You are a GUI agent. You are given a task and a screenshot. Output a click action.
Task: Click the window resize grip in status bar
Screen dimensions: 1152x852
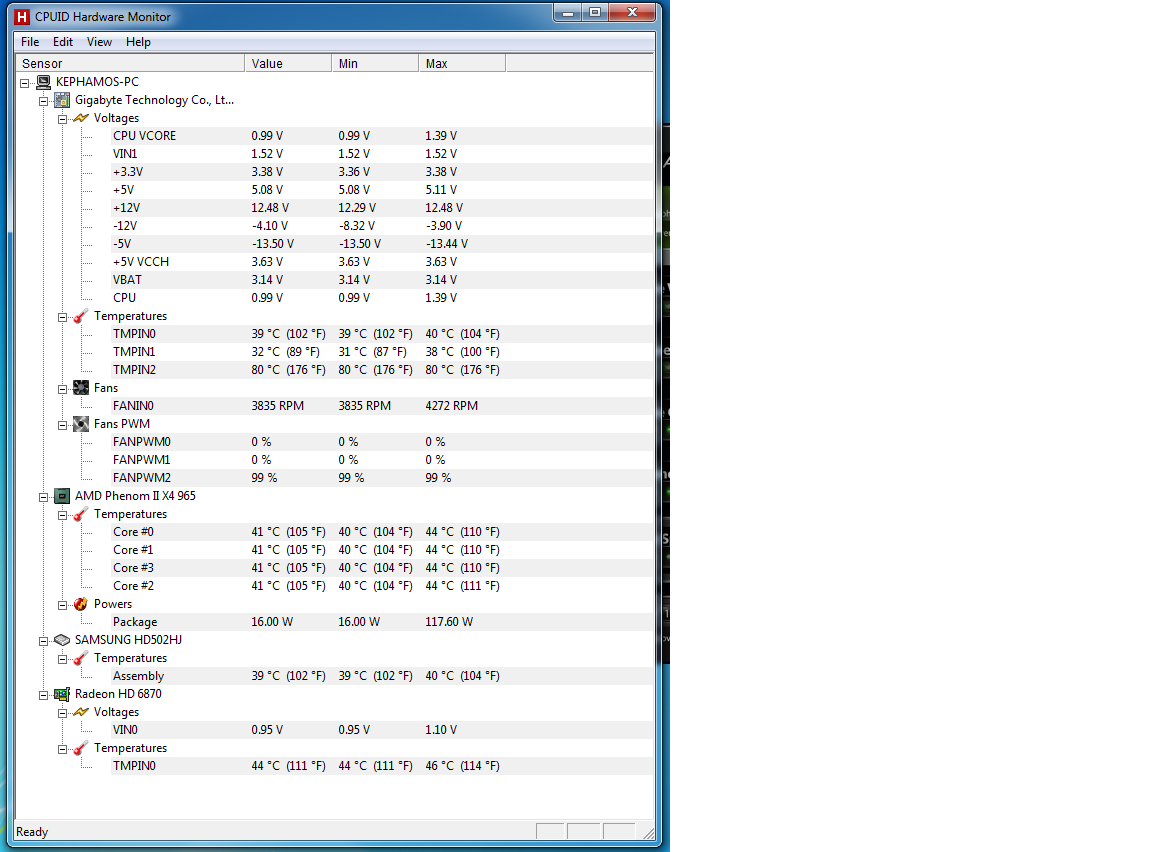(648, 833)
